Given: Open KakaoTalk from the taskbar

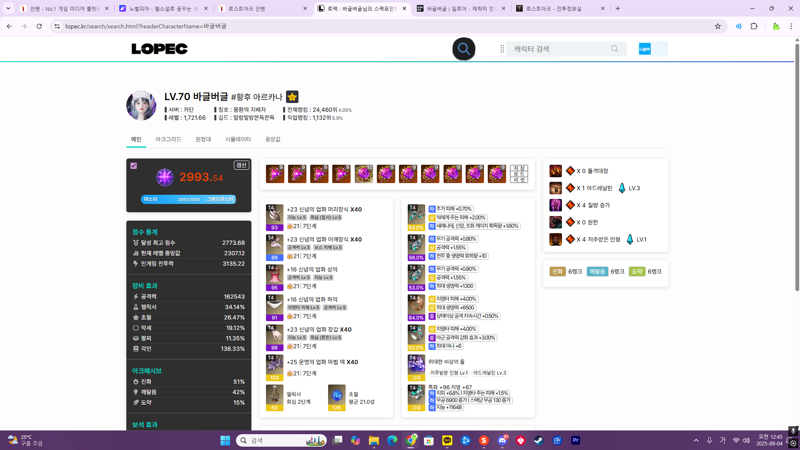Looking at the screenshot, I should [447, 440].
